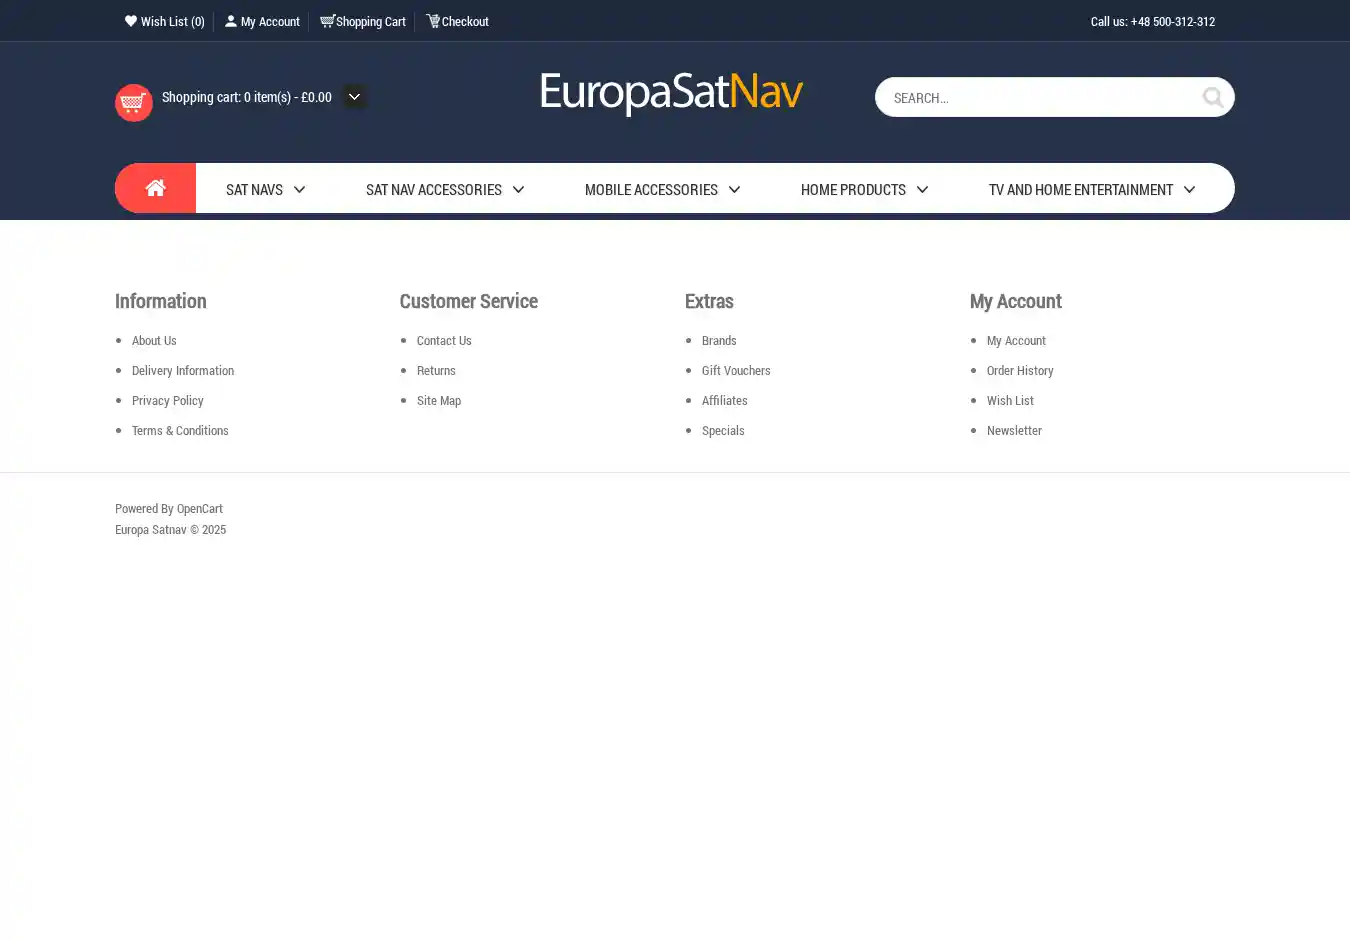Open the TV and Home Entertainment menu
Viewport: 1350px width, 940px height.
[1080, 190]
